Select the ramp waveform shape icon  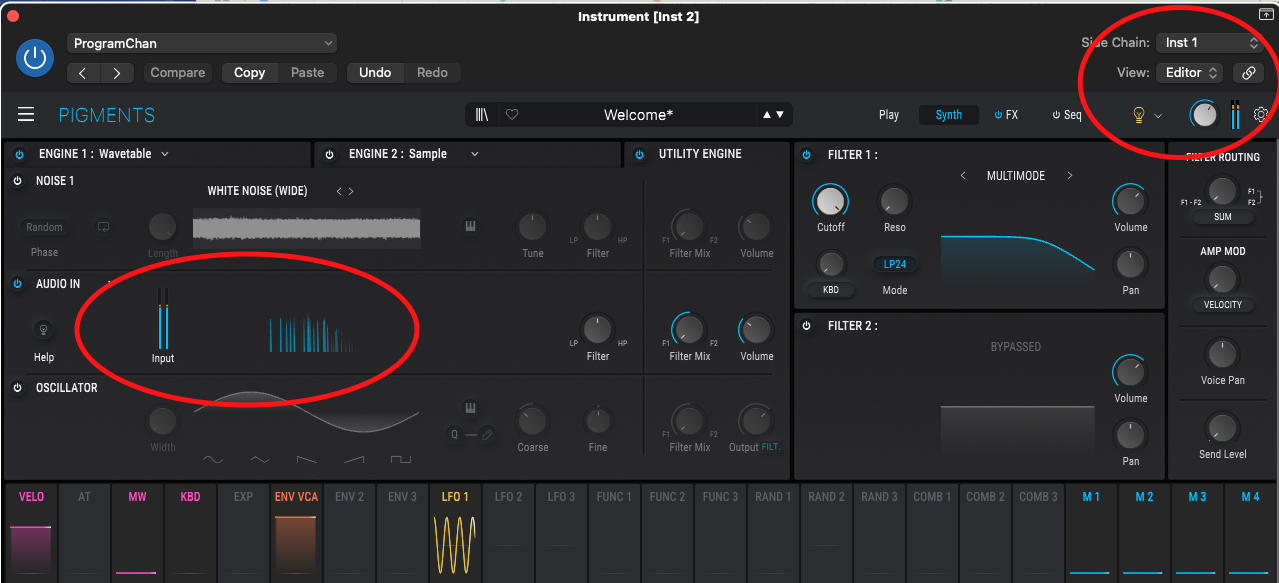[x=354, y=460]
